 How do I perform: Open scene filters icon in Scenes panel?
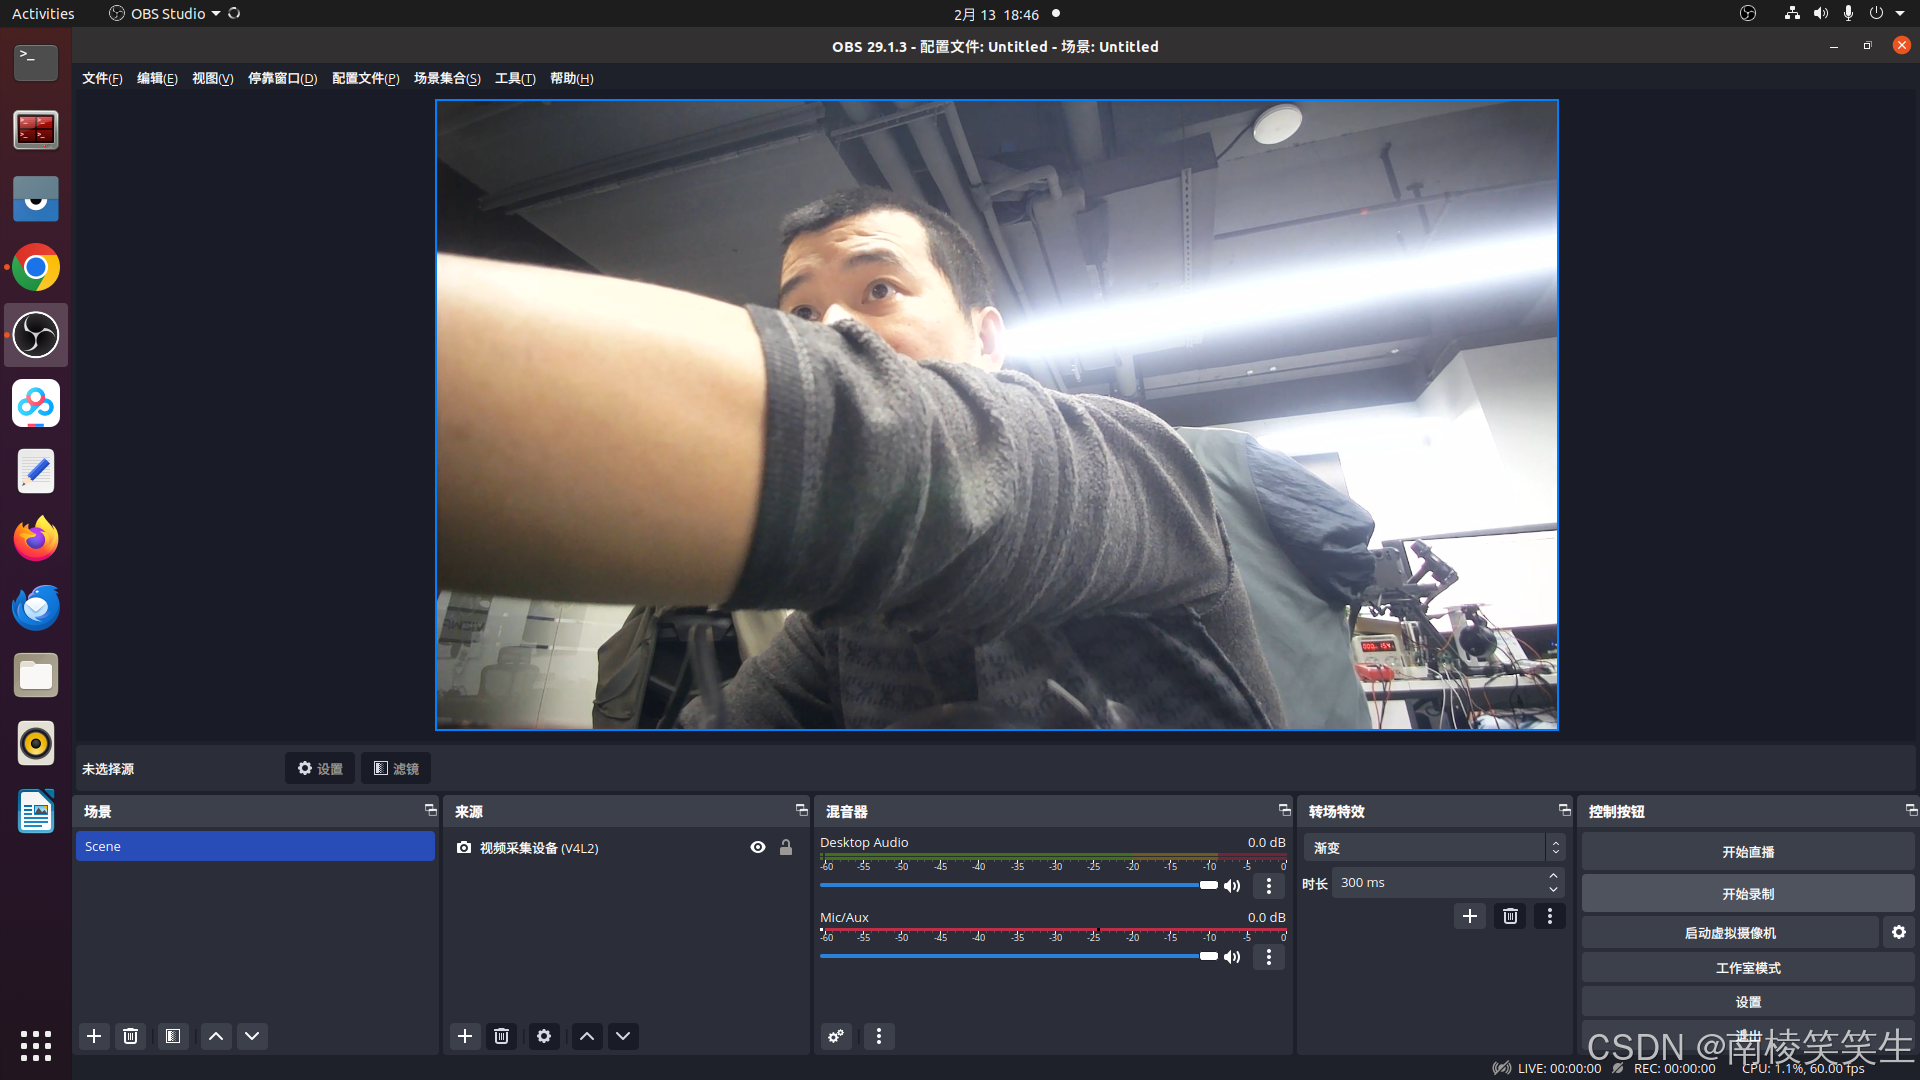173,1036
